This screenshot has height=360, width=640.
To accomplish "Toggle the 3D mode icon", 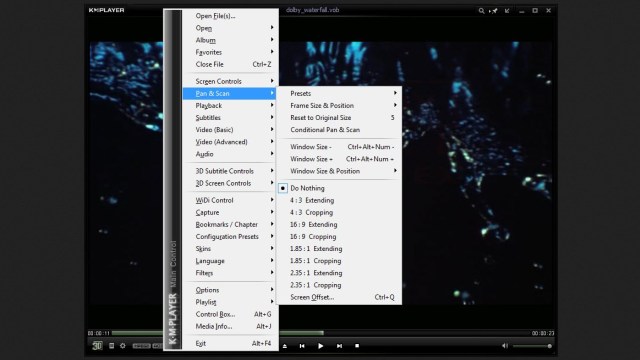I will pyautogui.click(x=97, y=346).
